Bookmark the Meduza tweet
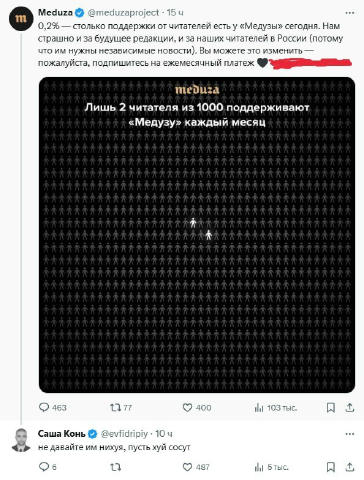The height and width of the screenshot is (480, 364). pyautogui.click(x=331, y=407)
